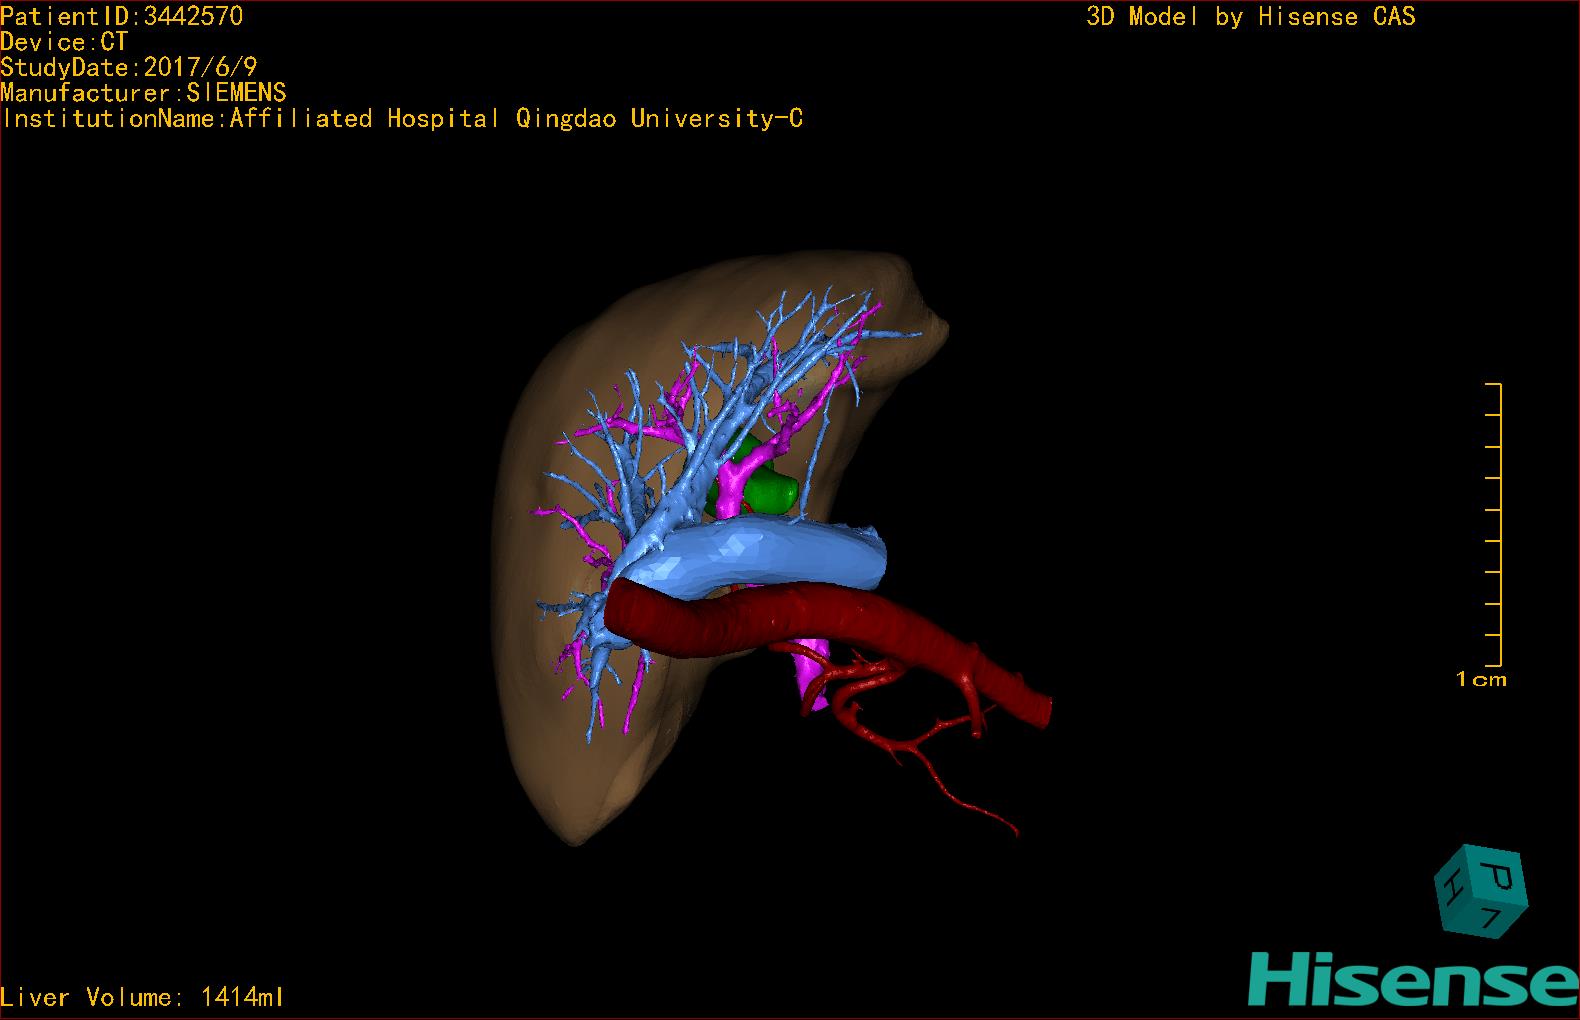1580x1020 pixels.
Task: Click the L face of the orientation cube
Action: pyautogui.click(x=1489, y=919)
